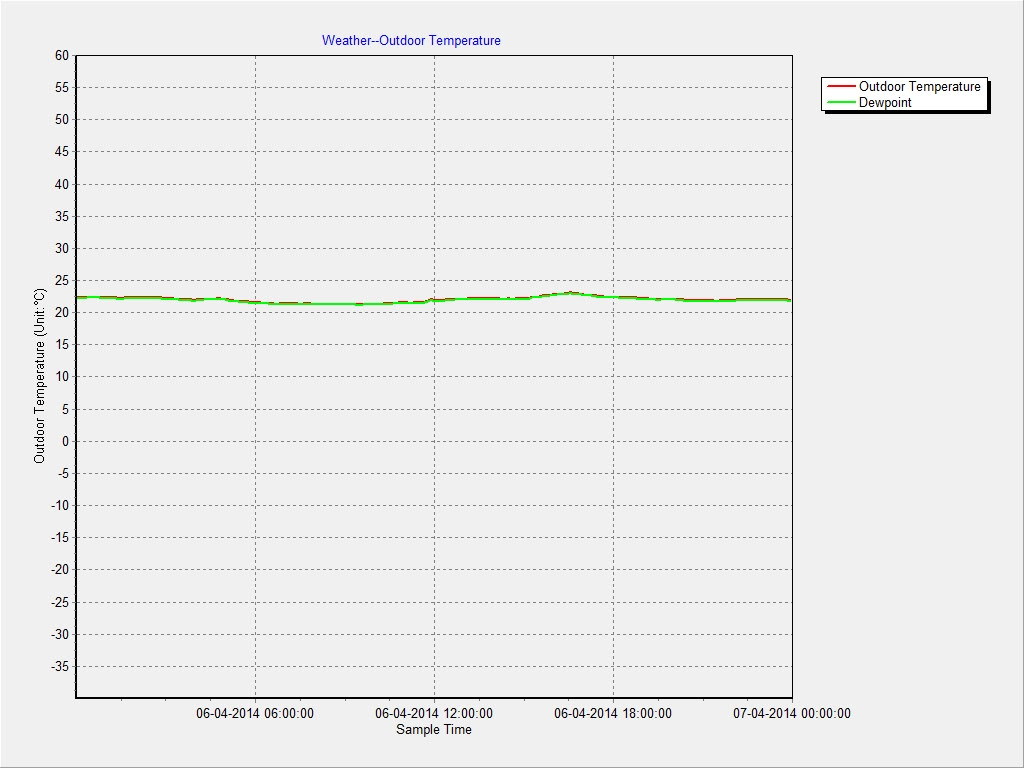The height and width of the screenshot is (768, 1024).
Task: Select the Outdoor Temperature legend entry
Action: (904, 86)
